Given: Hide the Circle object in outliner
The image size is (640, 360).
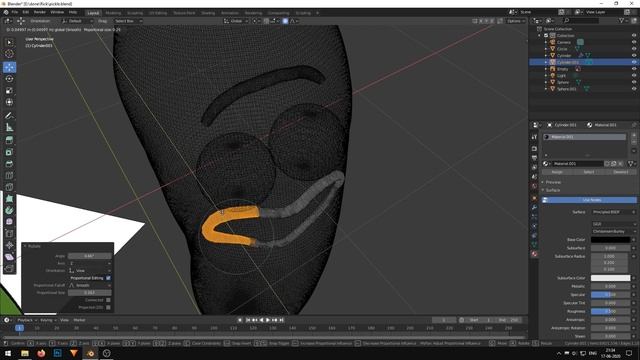Looking at the screenshot, I should pos(634,49).
